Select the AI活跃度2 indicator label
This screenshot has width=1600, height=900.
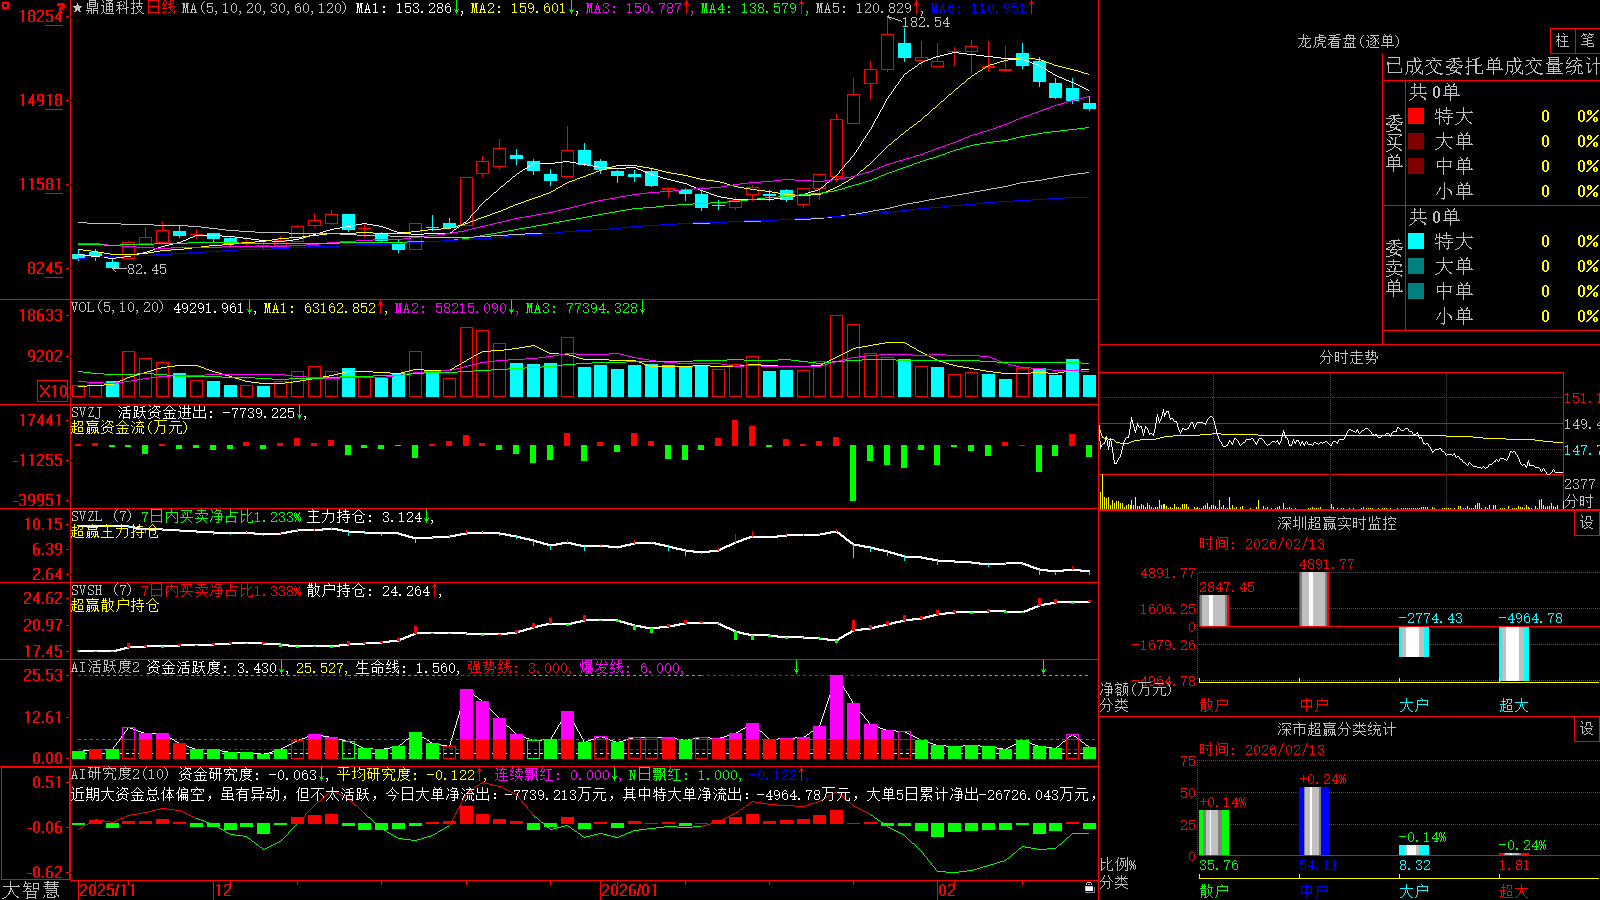coord(105,668)
